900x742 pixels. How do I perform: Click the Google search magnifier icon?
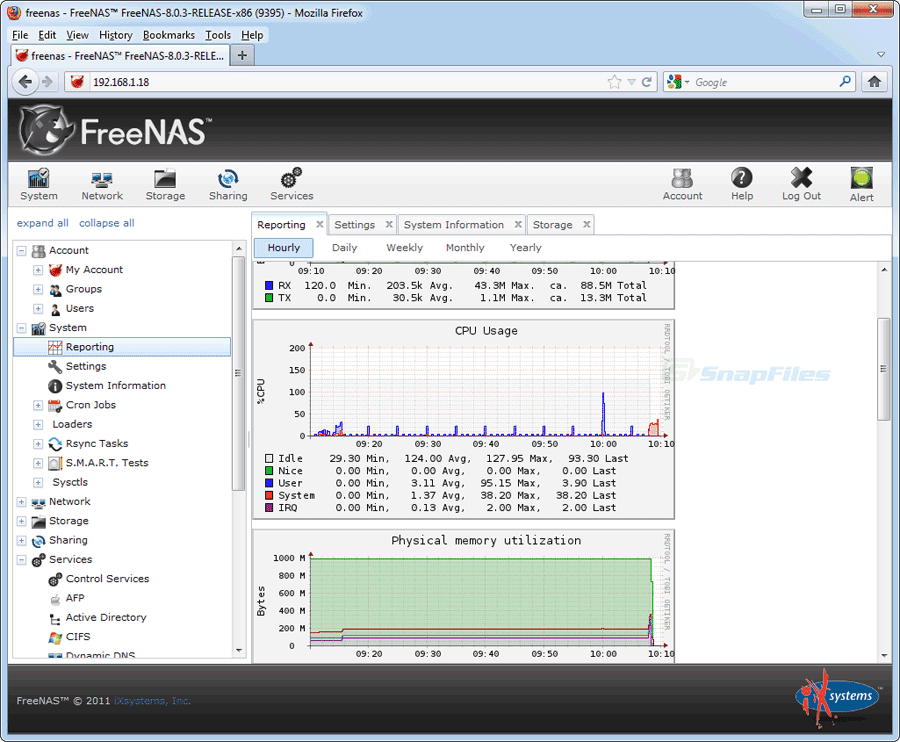[x=845, y=81]
